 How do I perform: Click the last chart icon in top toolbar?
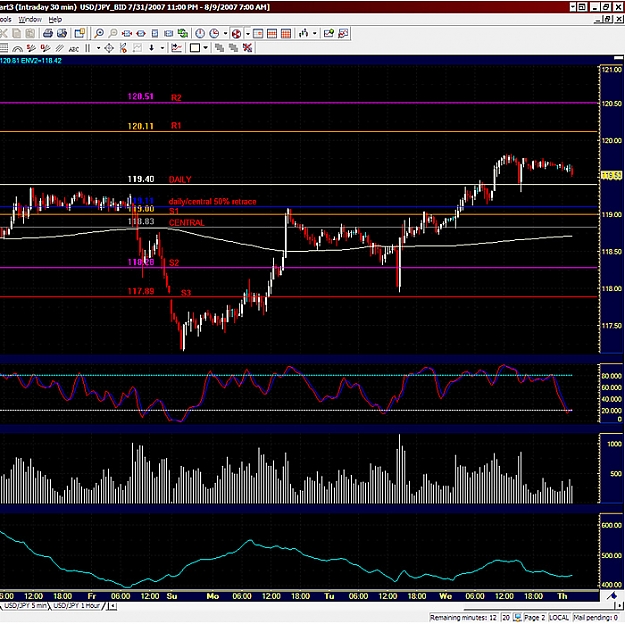pyautogui.click(x=343, y=33)
